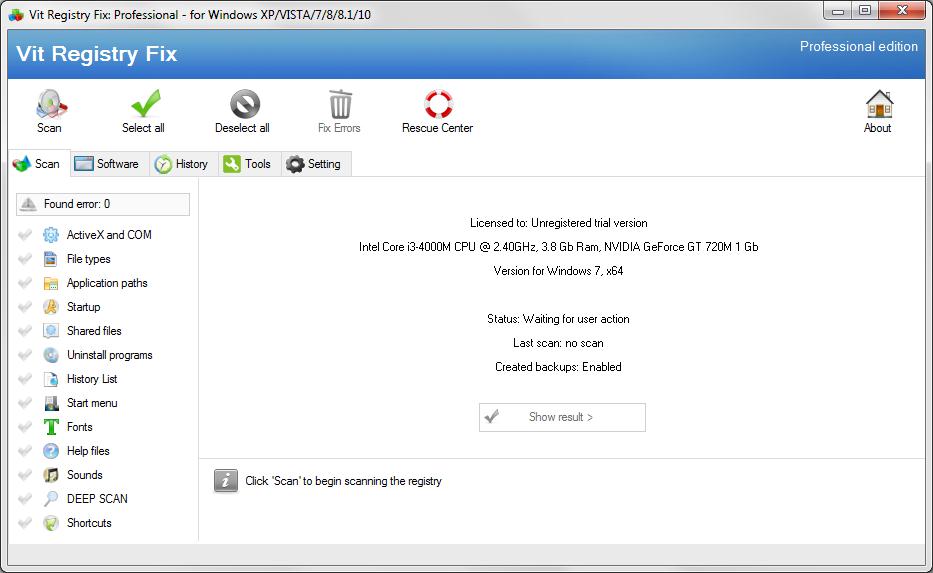Click the Version for Windows 7, x64 text
933x573 pixels.
tap(559, 271)
